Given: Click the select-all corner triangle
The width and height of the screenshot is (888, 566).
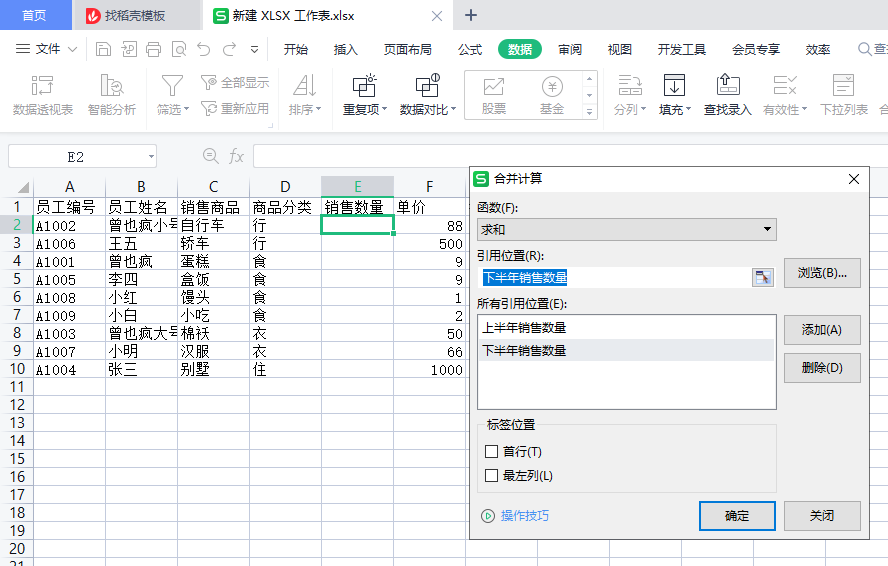Looking at the screenshot, I should 22,186.
